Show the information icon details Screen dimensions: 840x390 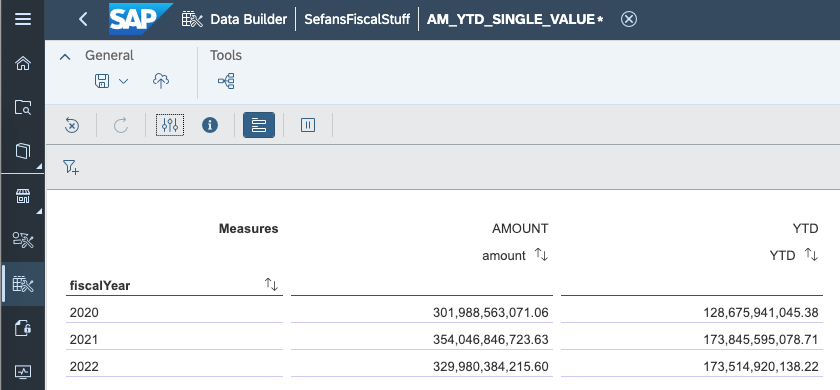tap(209, 125)
